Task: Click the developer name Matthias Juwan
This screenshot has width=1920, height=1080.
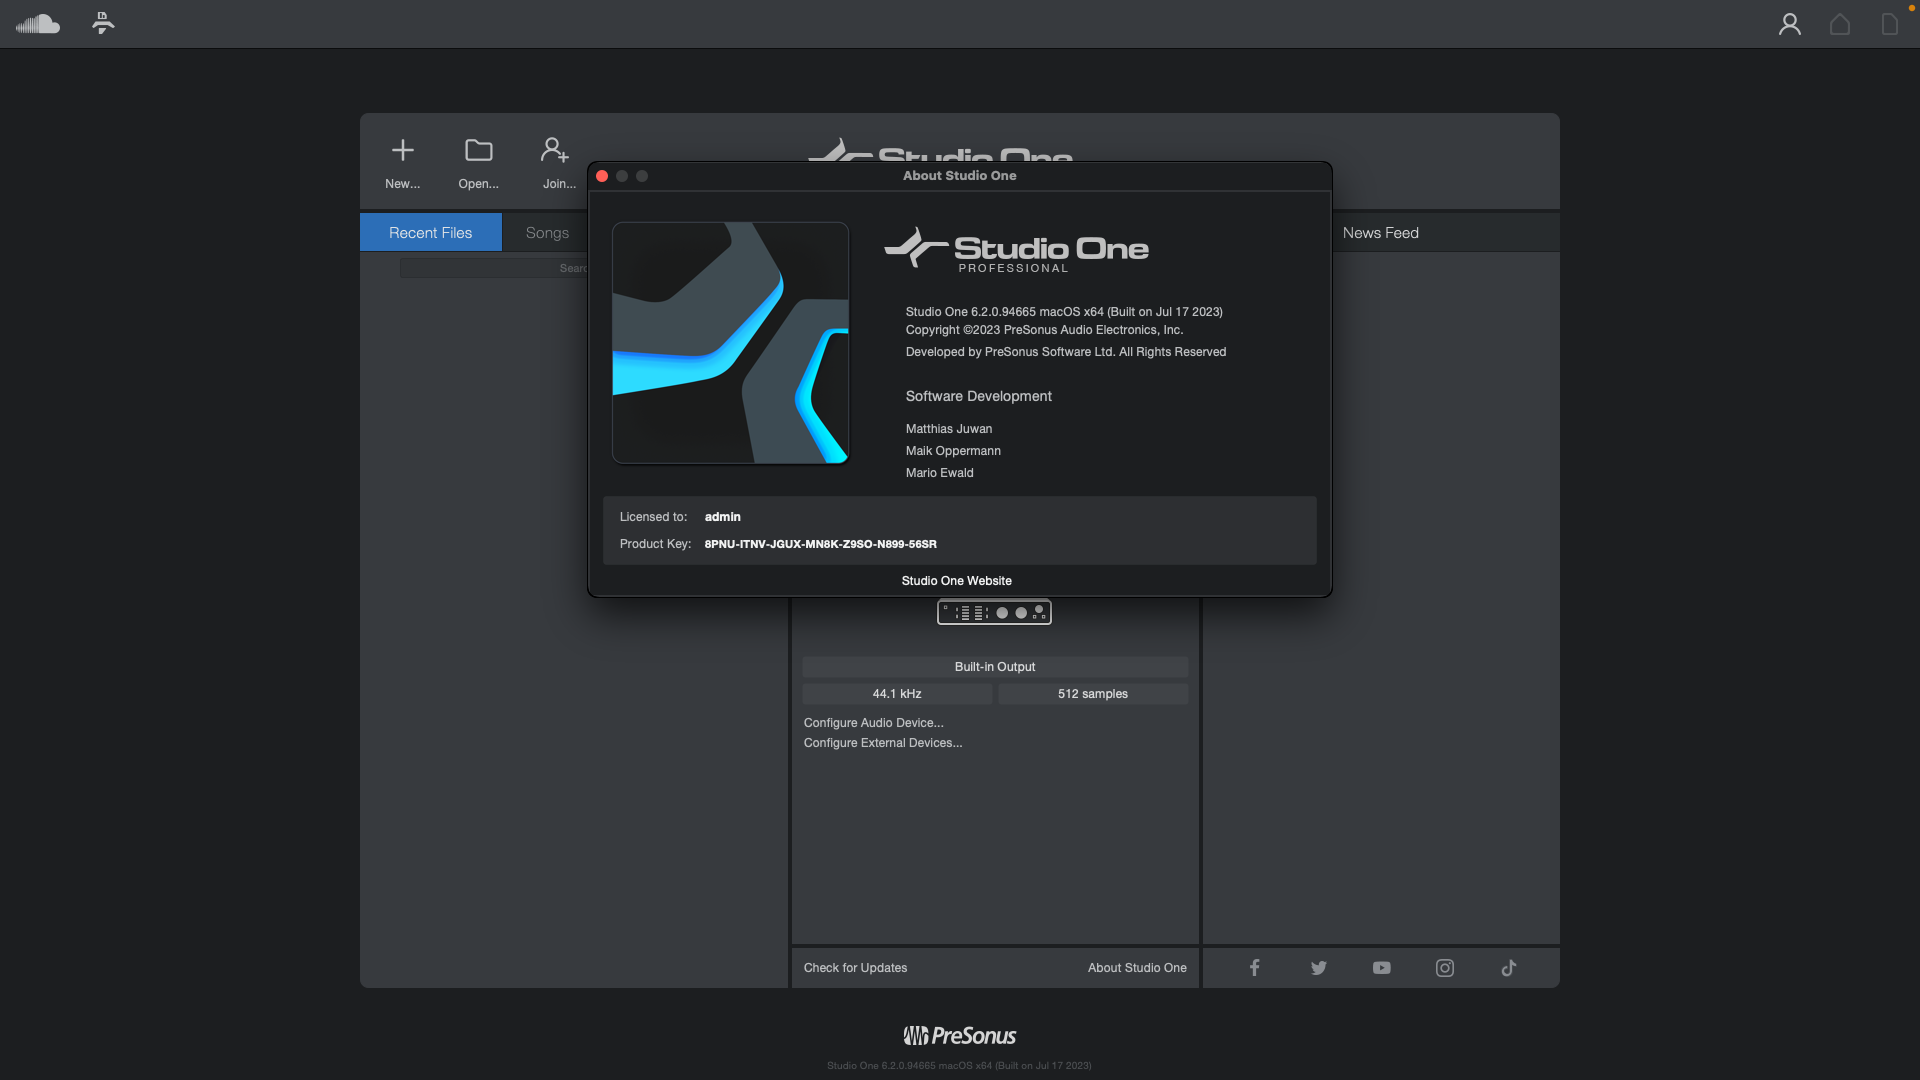Action: click(948, 429)
